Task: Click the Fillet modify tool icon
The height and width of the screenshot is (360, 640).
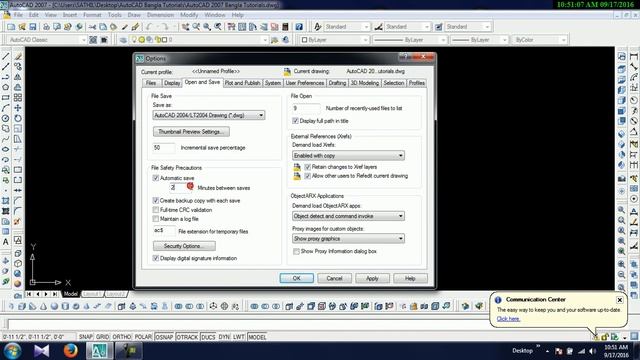Action: point(18,211)
